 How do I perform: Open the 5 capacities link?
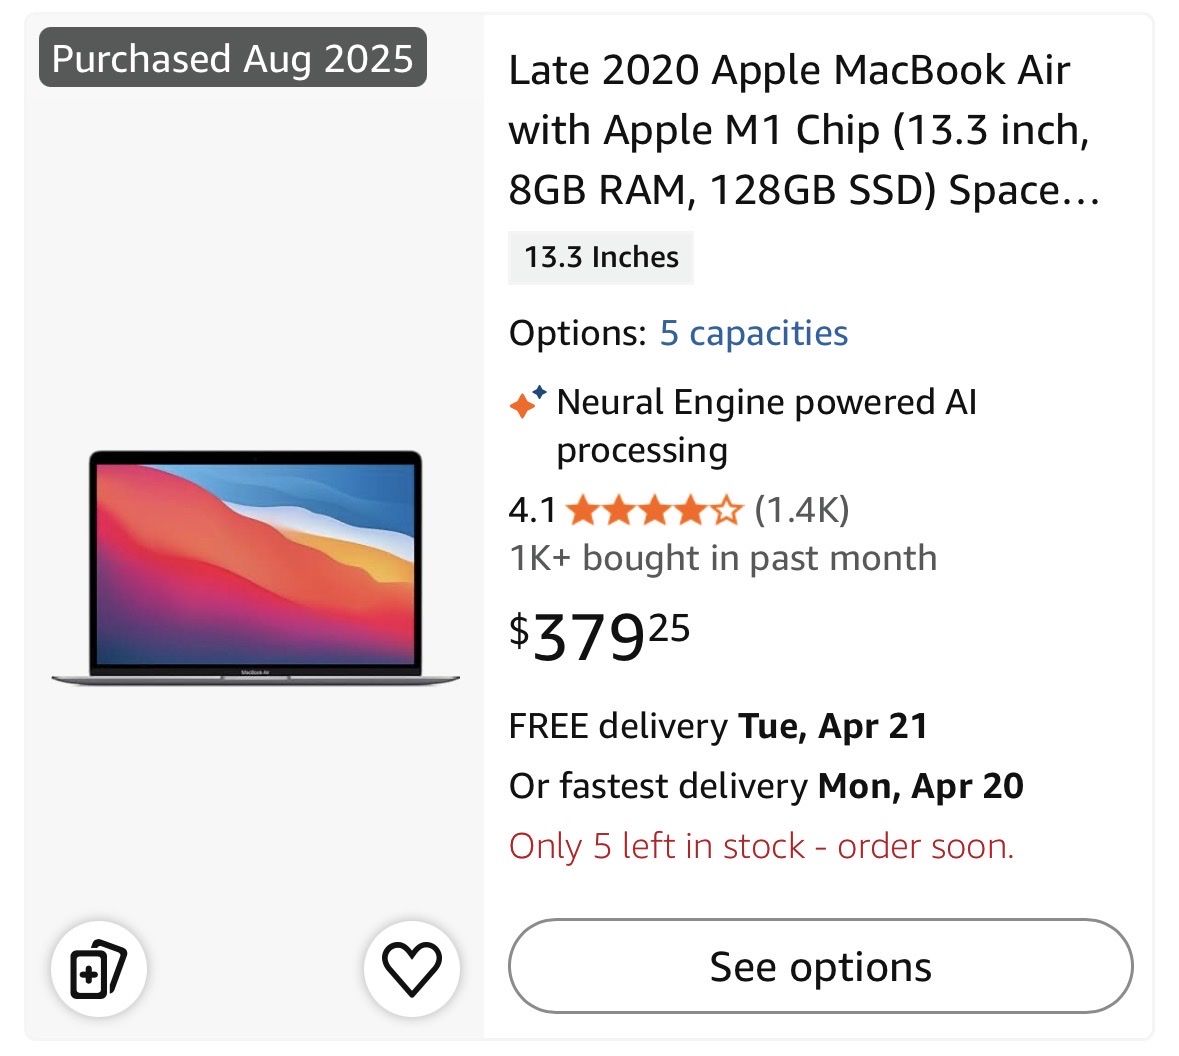pyautogui.click(x=753, y=333)
